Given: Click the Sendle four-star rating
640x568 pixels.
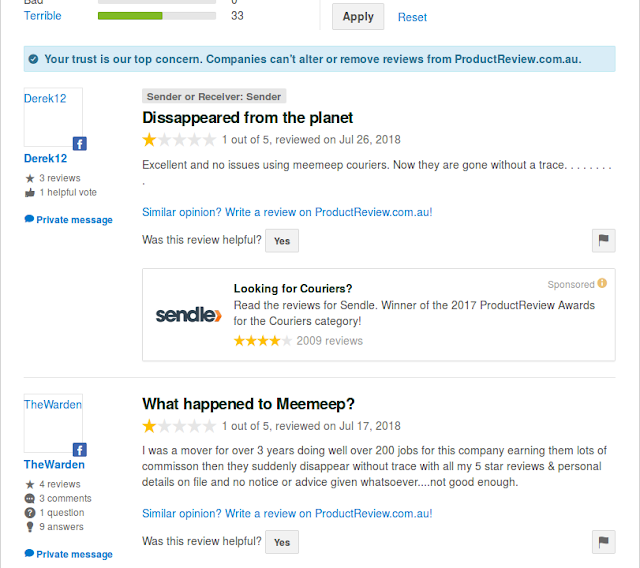Looking at the screenshot, I should point(263,341).
